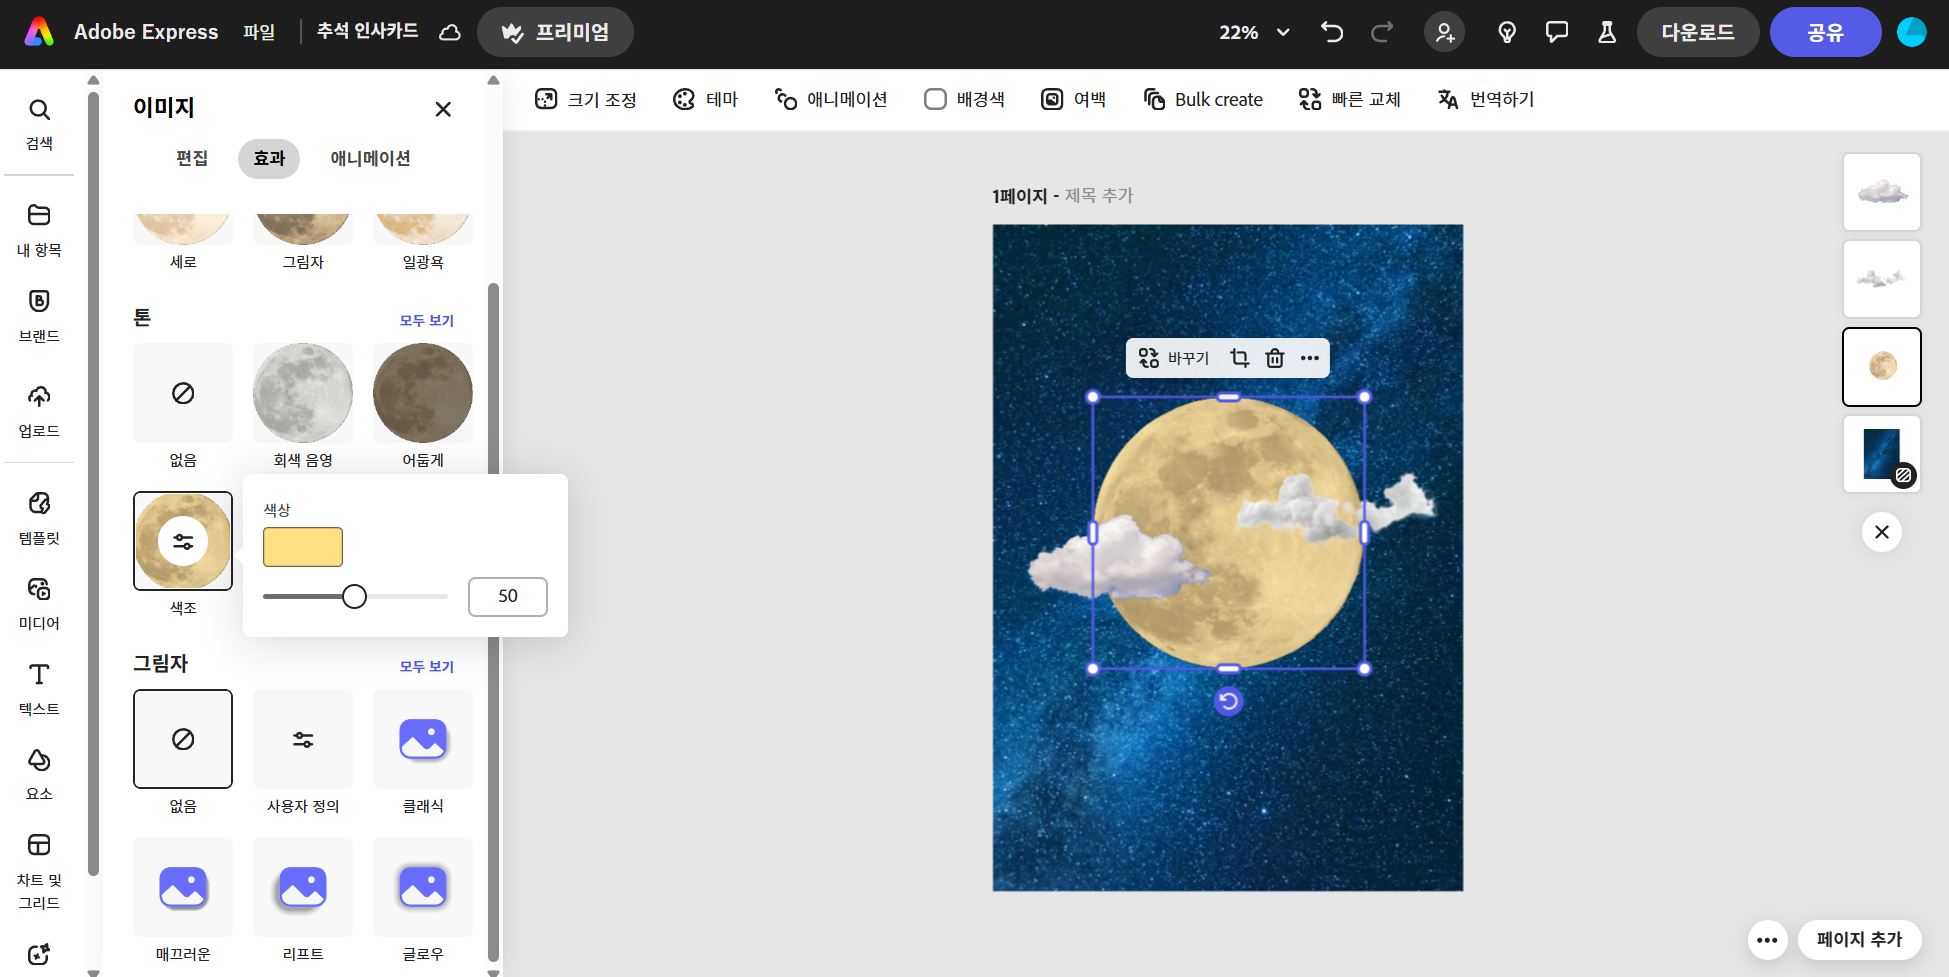Click 모두 보기 link next to 톤

coord(427,321)
